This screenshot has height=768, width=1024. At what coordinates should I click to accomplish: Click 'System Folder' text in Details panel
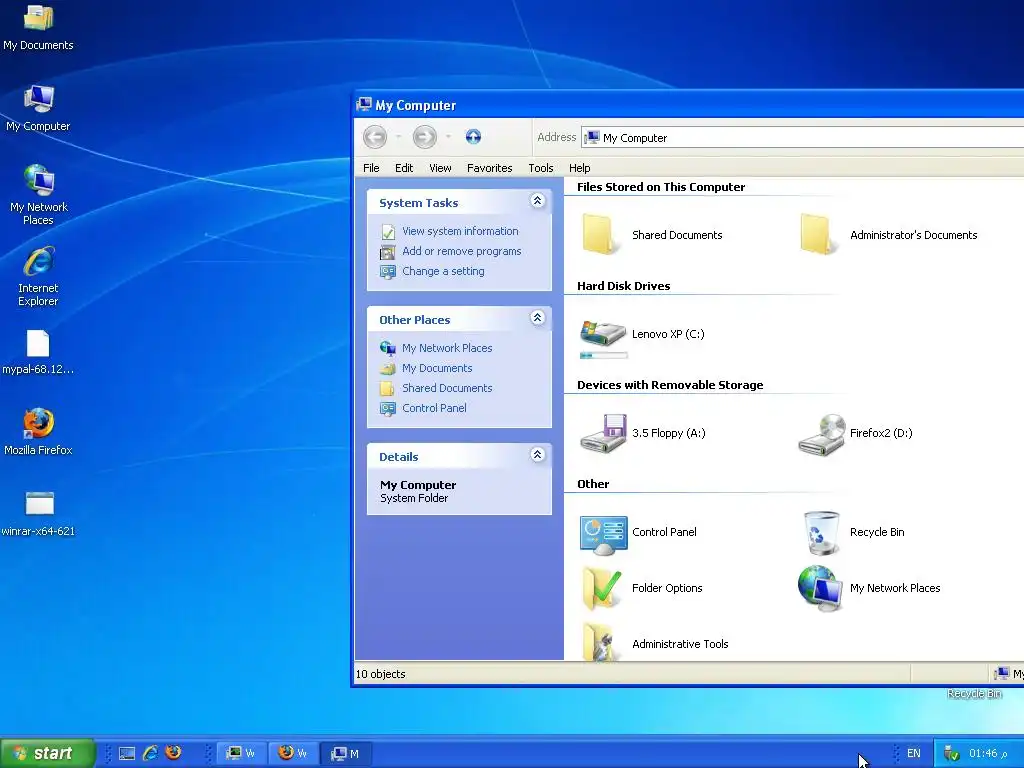pyautogui.click(x=414, y=498)
